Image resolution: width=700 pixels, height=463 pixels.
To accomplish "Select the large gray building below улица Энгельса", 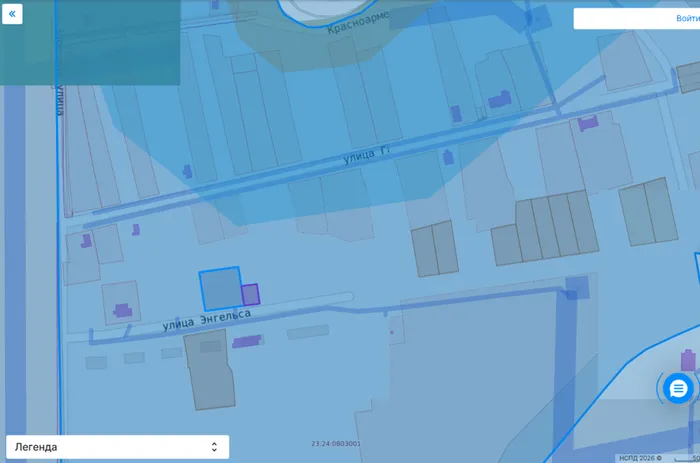I will [x=209, y=371].
